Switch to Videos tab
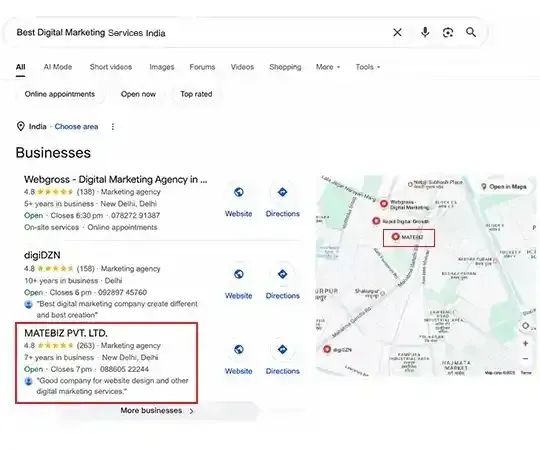The image size is (540, 450). click(242, 67)
